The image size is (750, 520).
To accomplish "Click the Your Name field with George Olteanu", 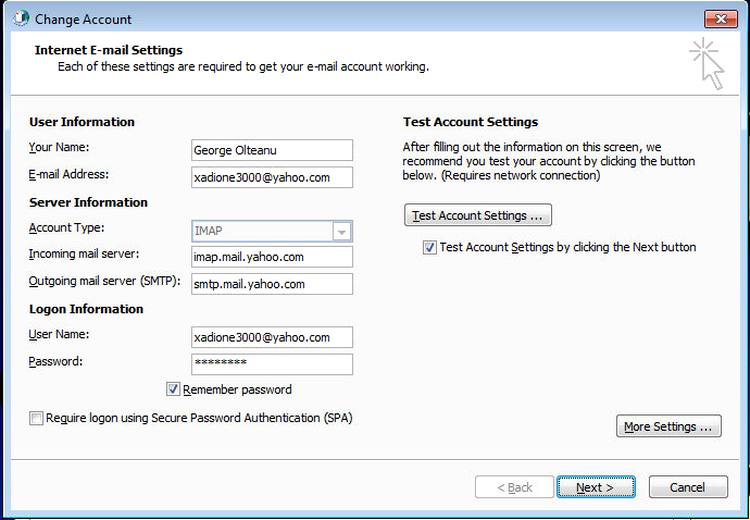I will (x=272, y=150).
